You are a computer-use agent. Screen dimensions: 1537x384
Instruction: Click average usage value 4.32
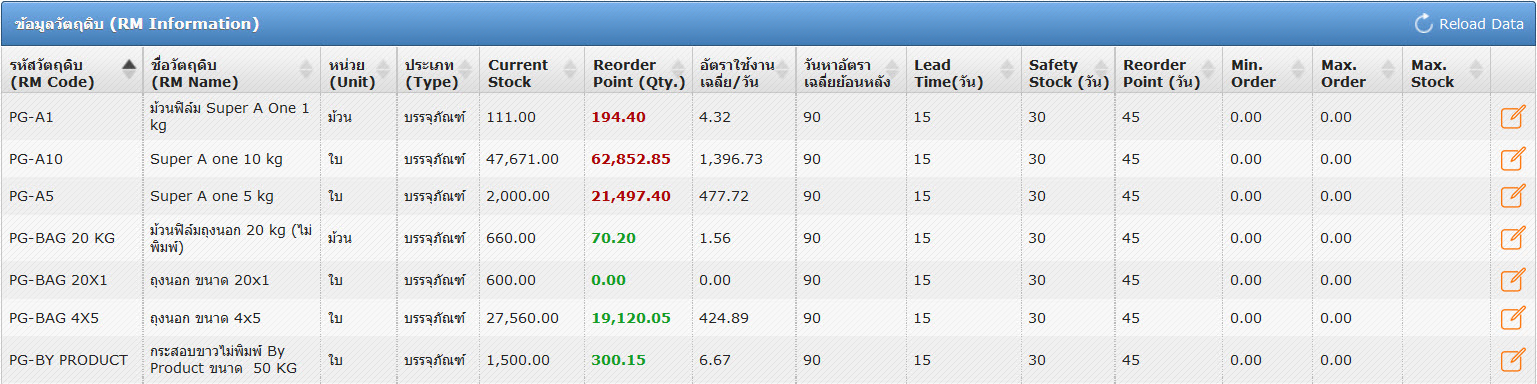click(x=715, y=117)
